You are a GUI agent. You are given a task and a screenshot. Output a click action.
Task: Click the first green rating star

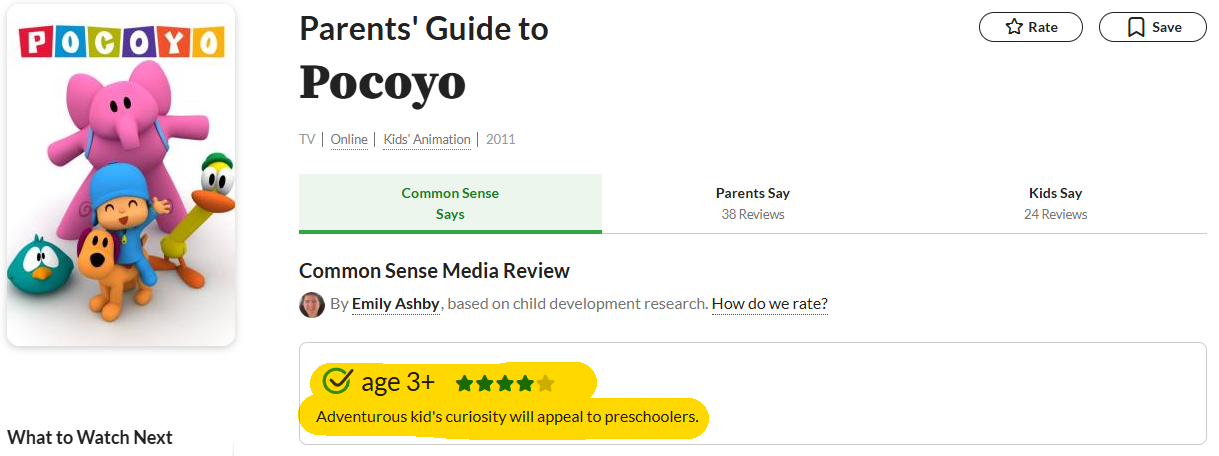[x=464, y=383]
